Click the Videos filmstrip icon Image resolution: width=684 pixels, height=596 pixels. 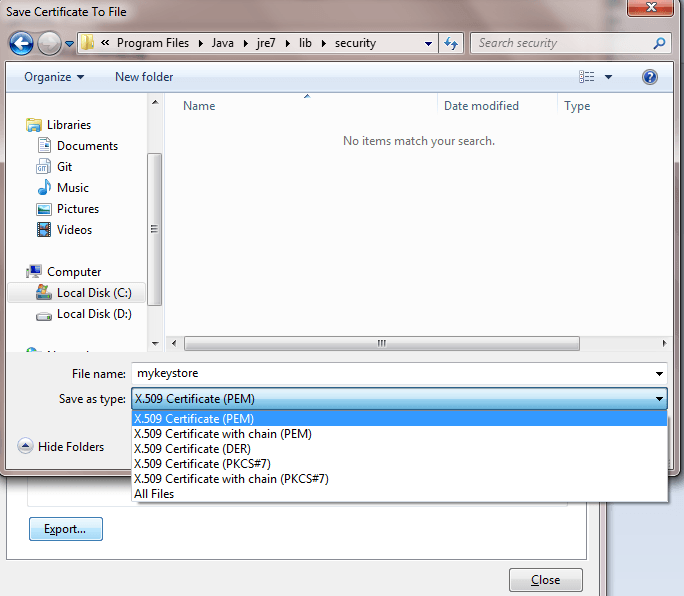[44, 229]
